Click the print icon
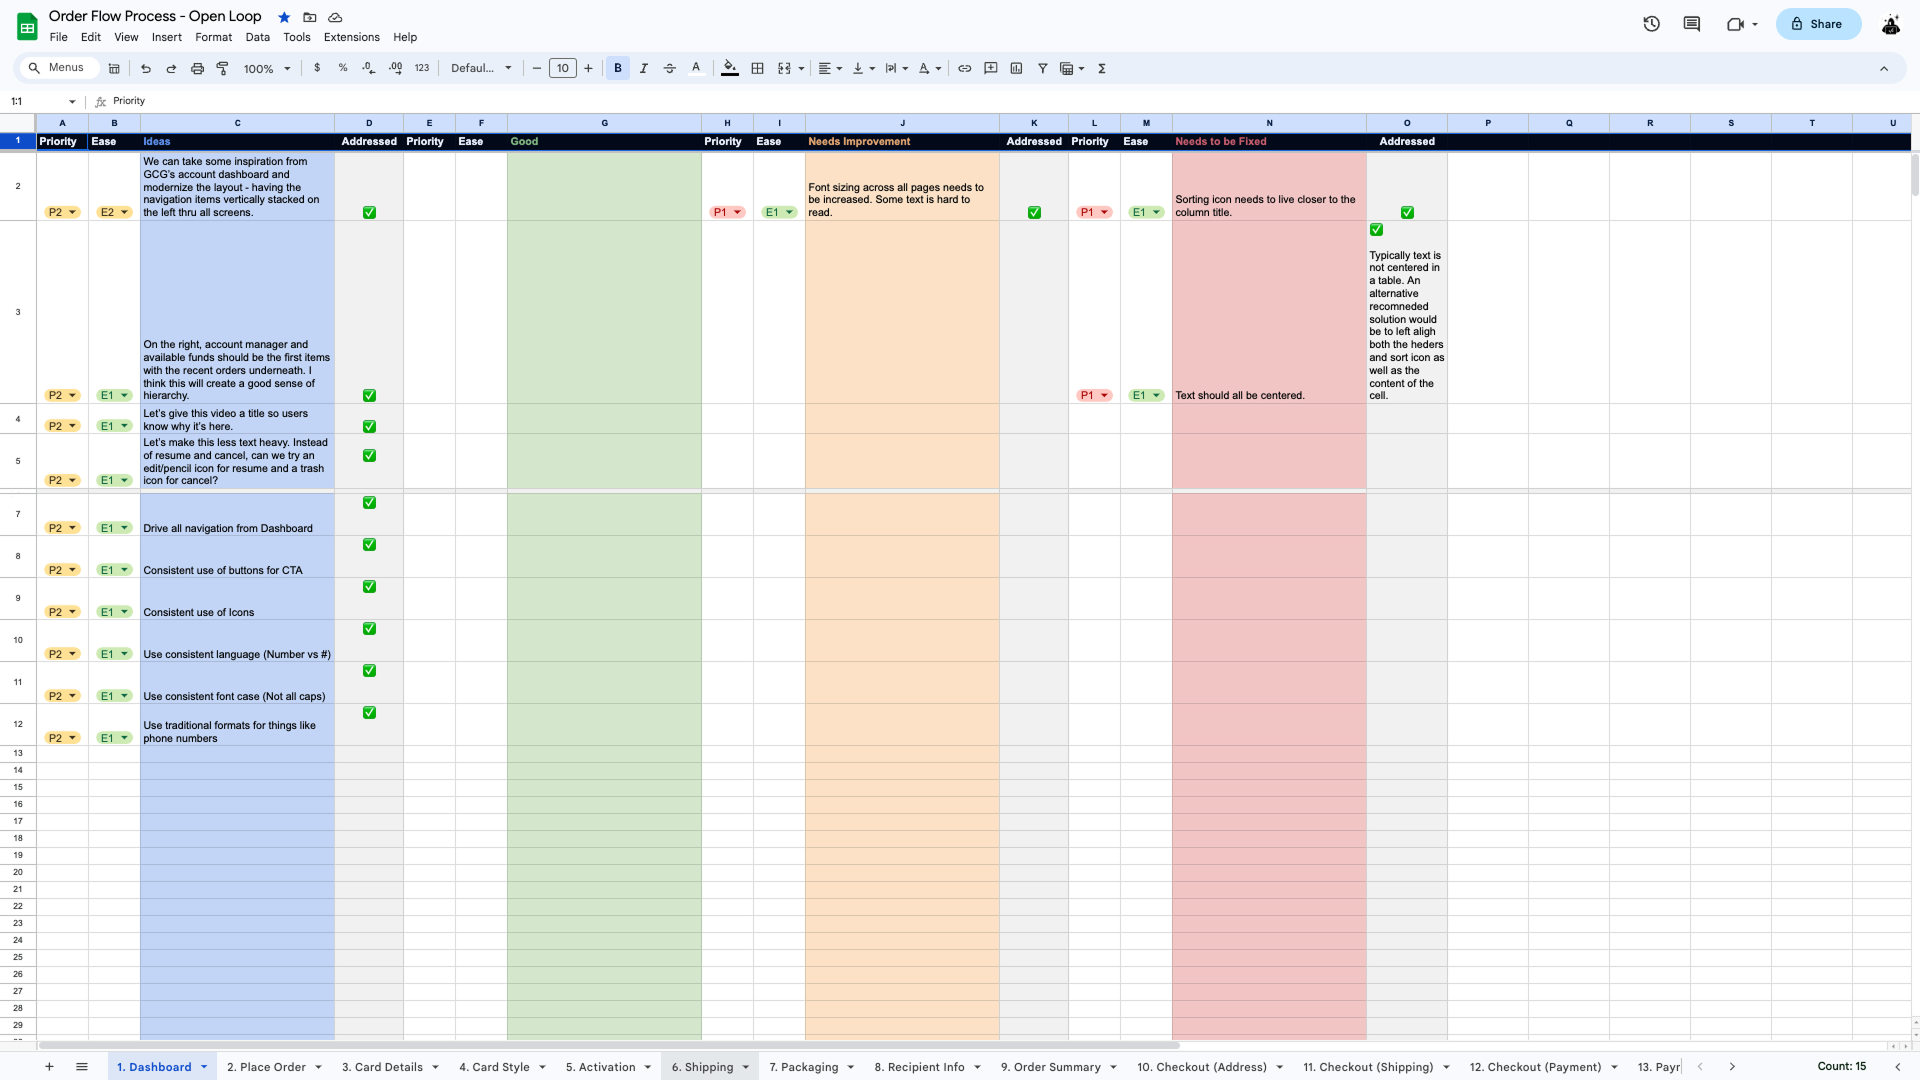The width and height of the screenshot is (1920, 1080). pyautogui.click(x=197, y=69)
